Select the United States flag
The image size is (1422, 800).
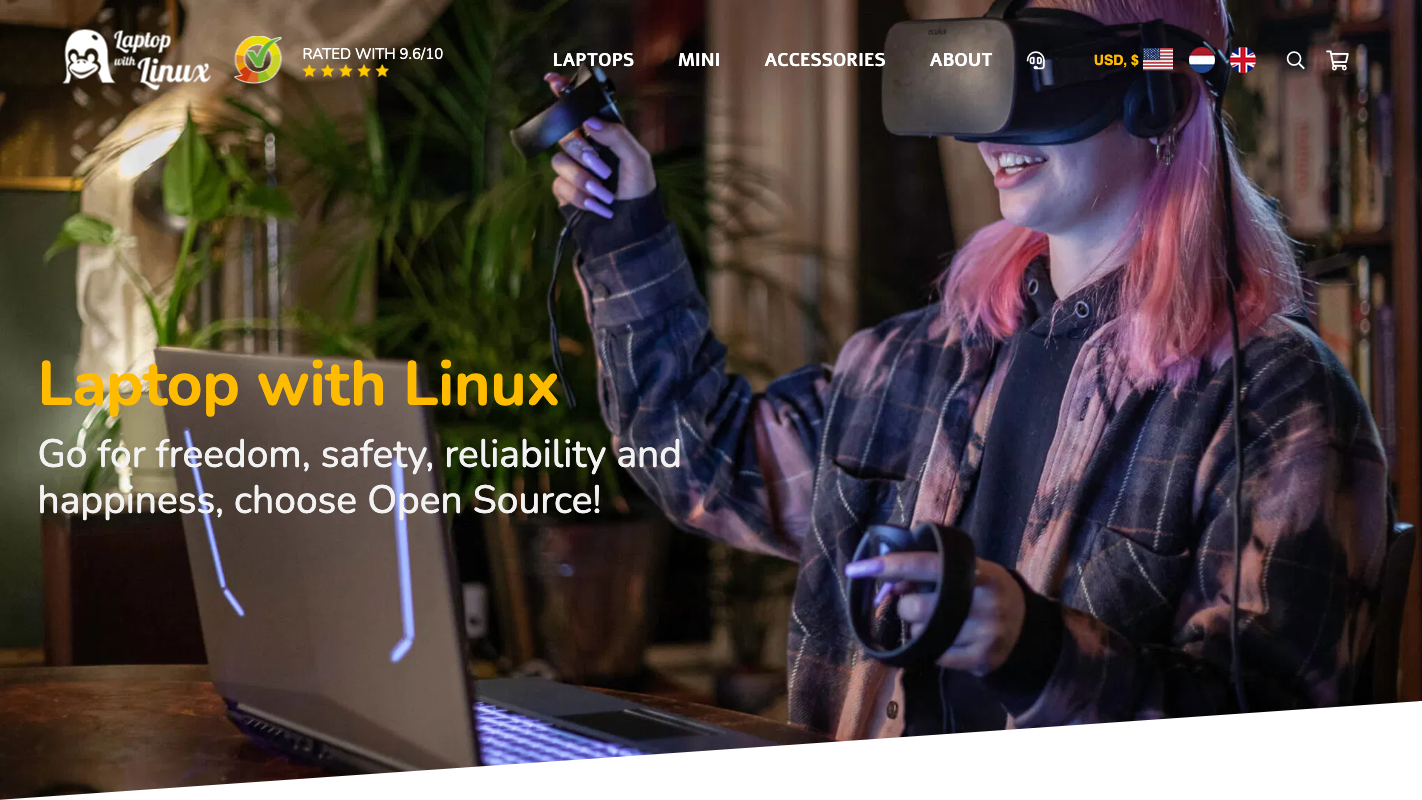(x=1158, y=60)
